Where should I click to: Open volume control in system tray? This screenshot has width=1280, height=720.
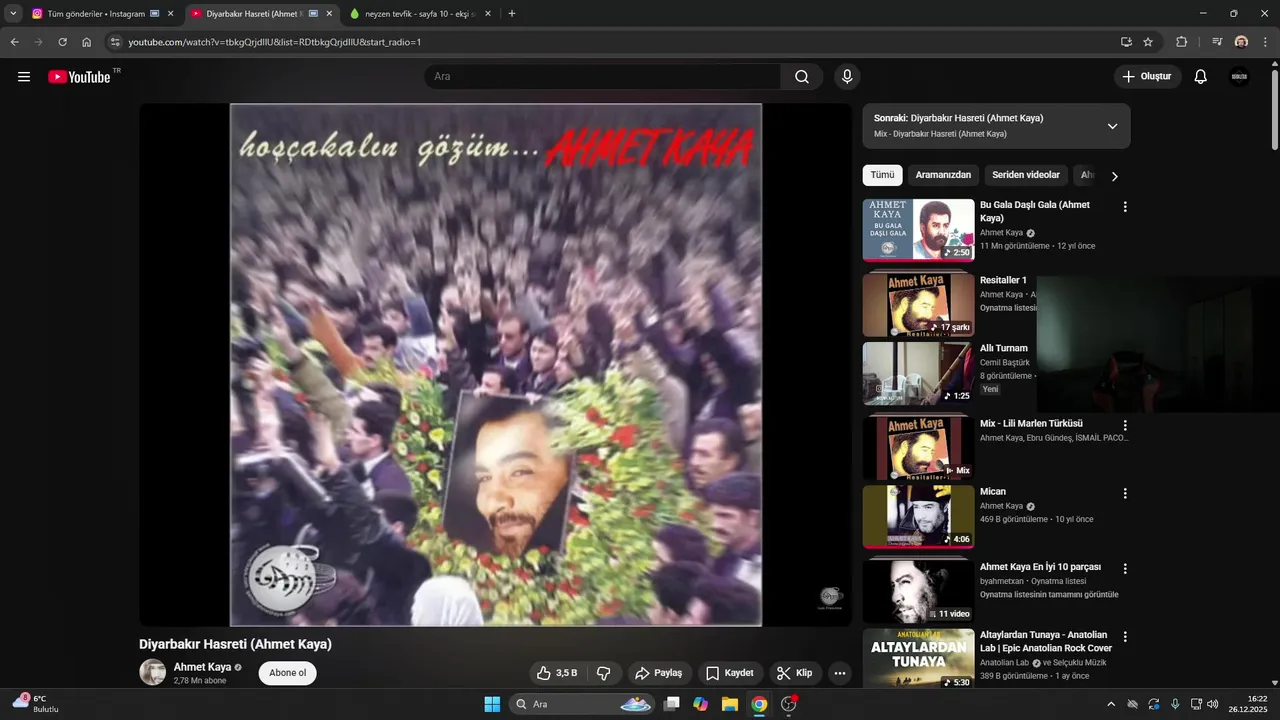[1212, 704]
